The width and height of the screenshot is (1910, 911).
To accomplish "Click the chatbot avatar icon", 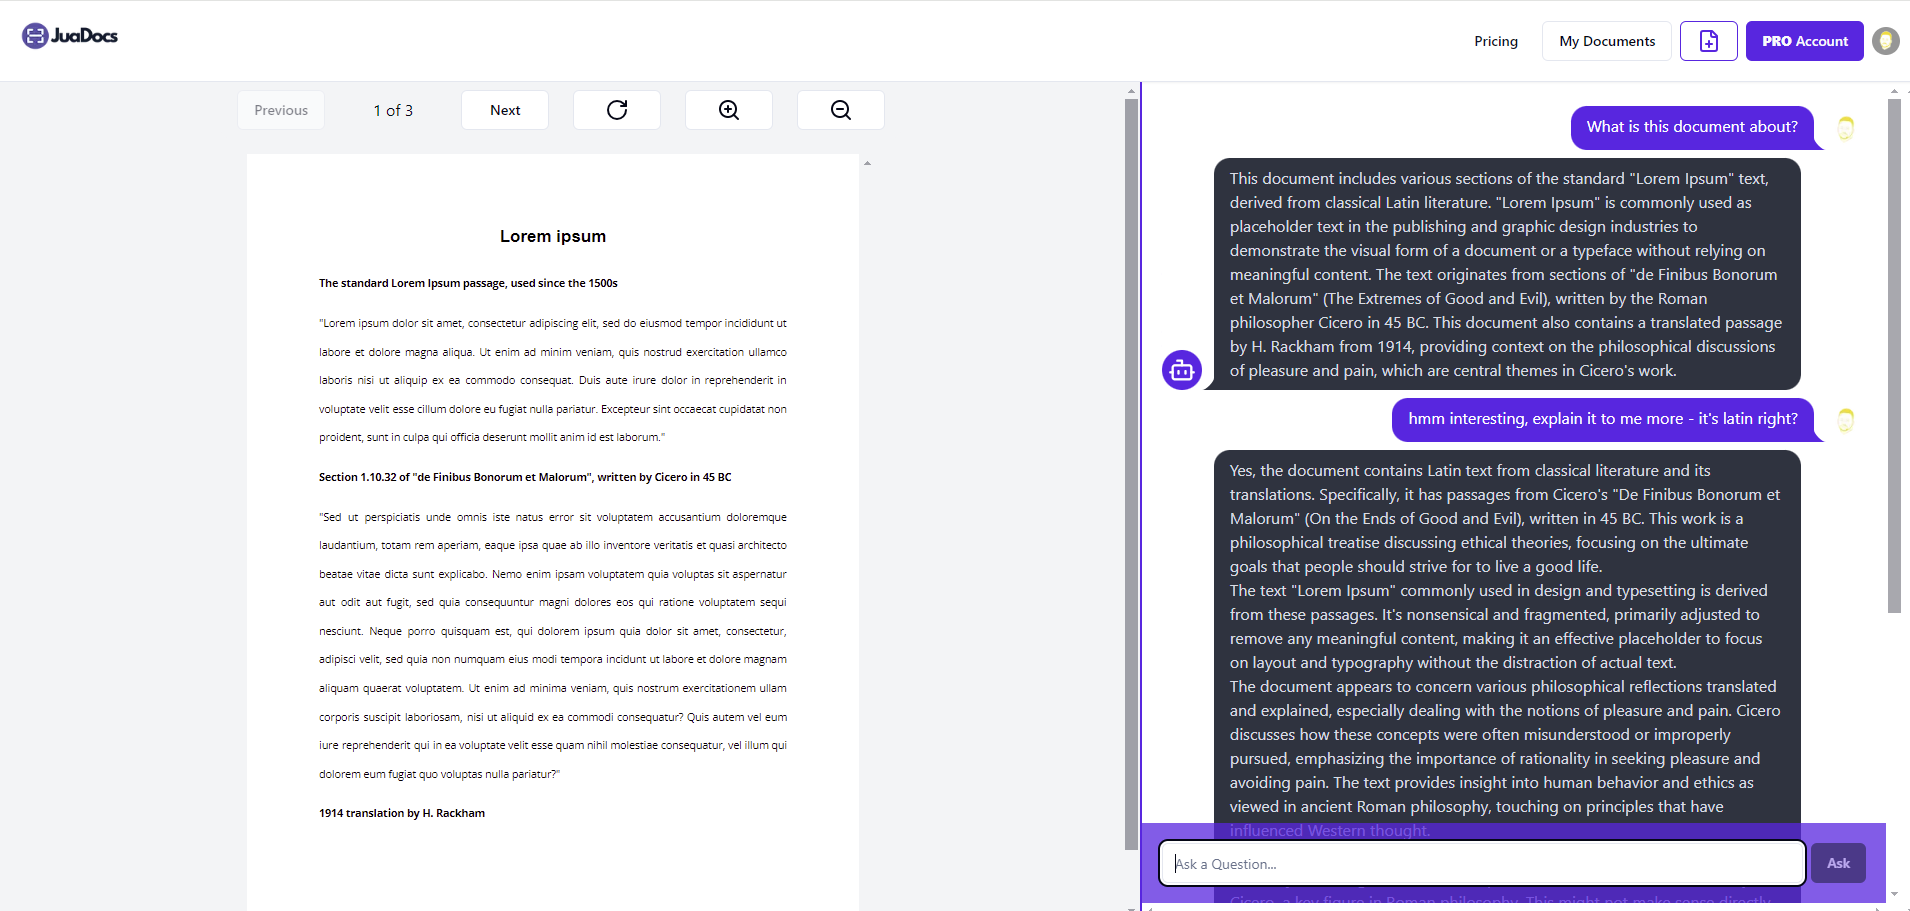I will pos(1182,370).
